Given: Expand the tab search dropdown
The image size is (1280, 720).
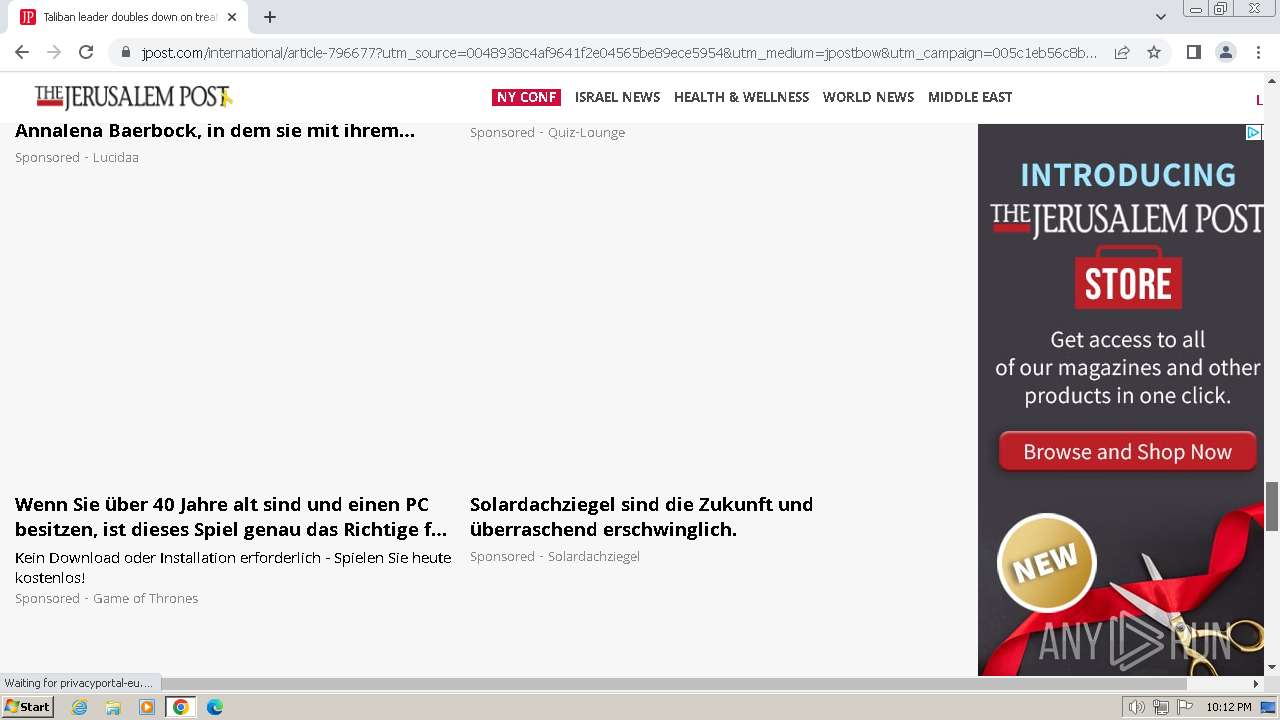Looking at the screenshot, I should pos(1160,17).
